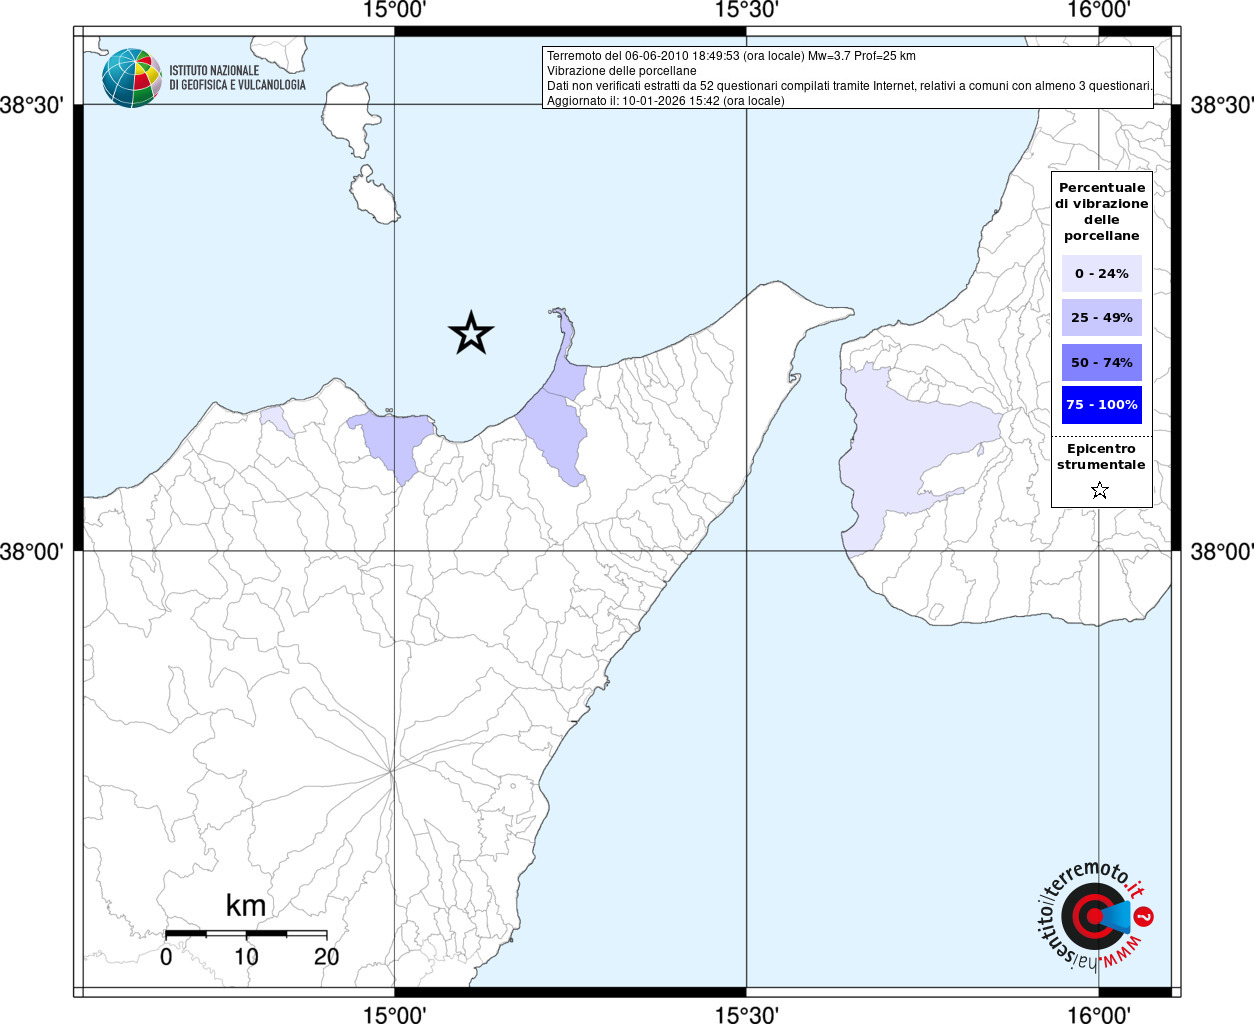Click the INGV globe logo
This screenshot has height=1024, width=1254.
coord(131,78)
